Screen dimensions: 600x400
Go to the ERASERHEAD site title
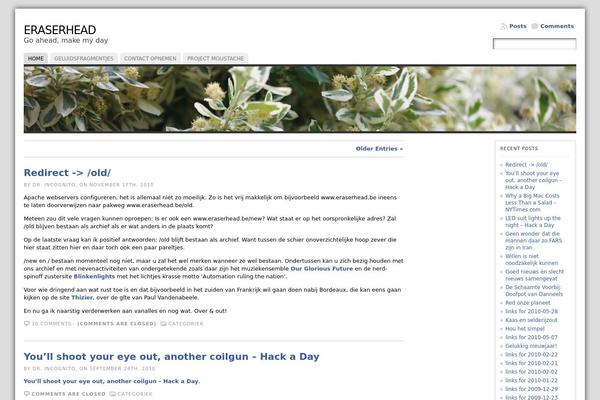(60, 30)
